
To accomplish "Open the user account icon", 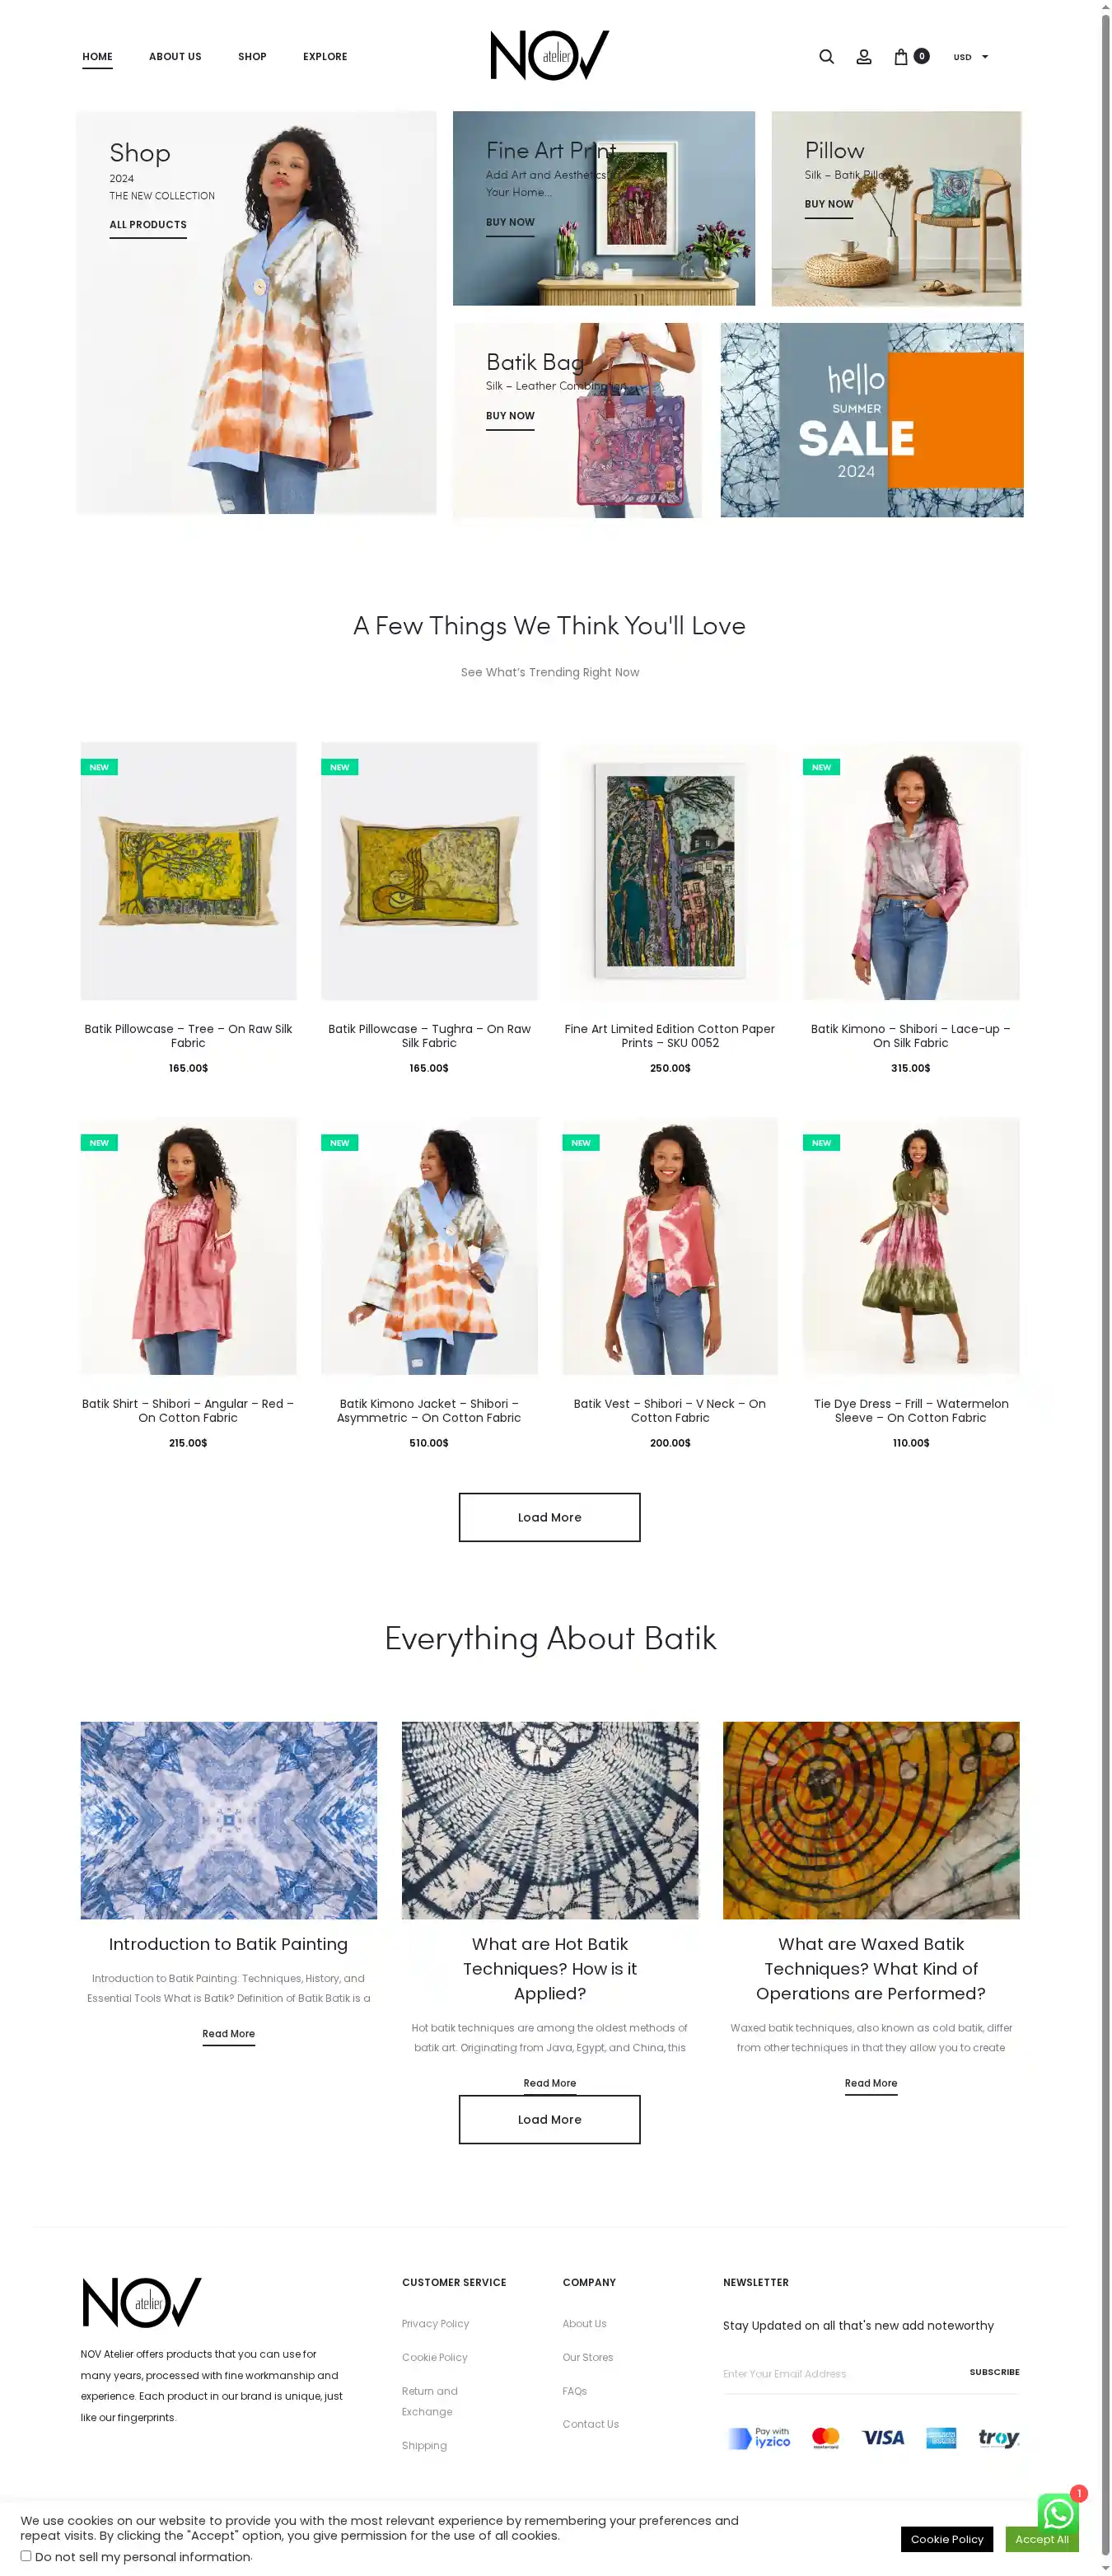I will click(x=864, y=57).
